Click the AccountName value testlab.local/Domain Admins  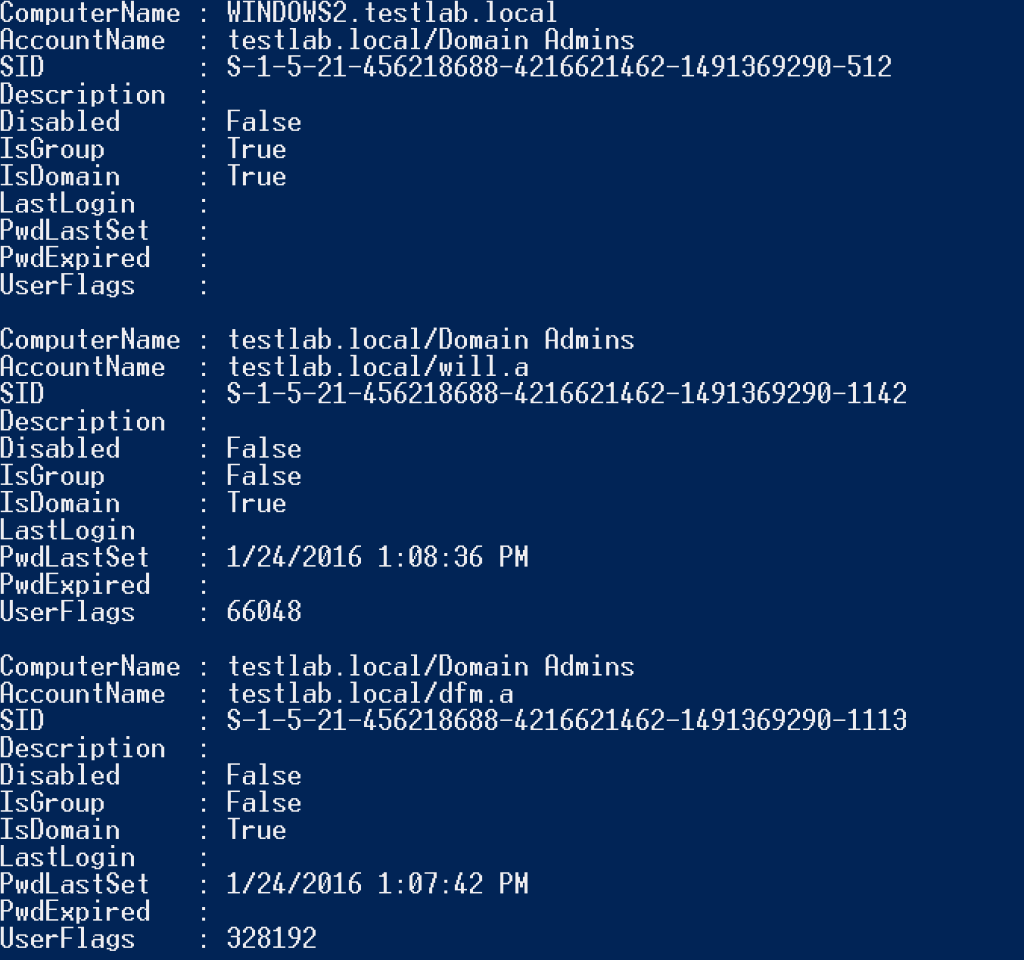click(431, 41)
